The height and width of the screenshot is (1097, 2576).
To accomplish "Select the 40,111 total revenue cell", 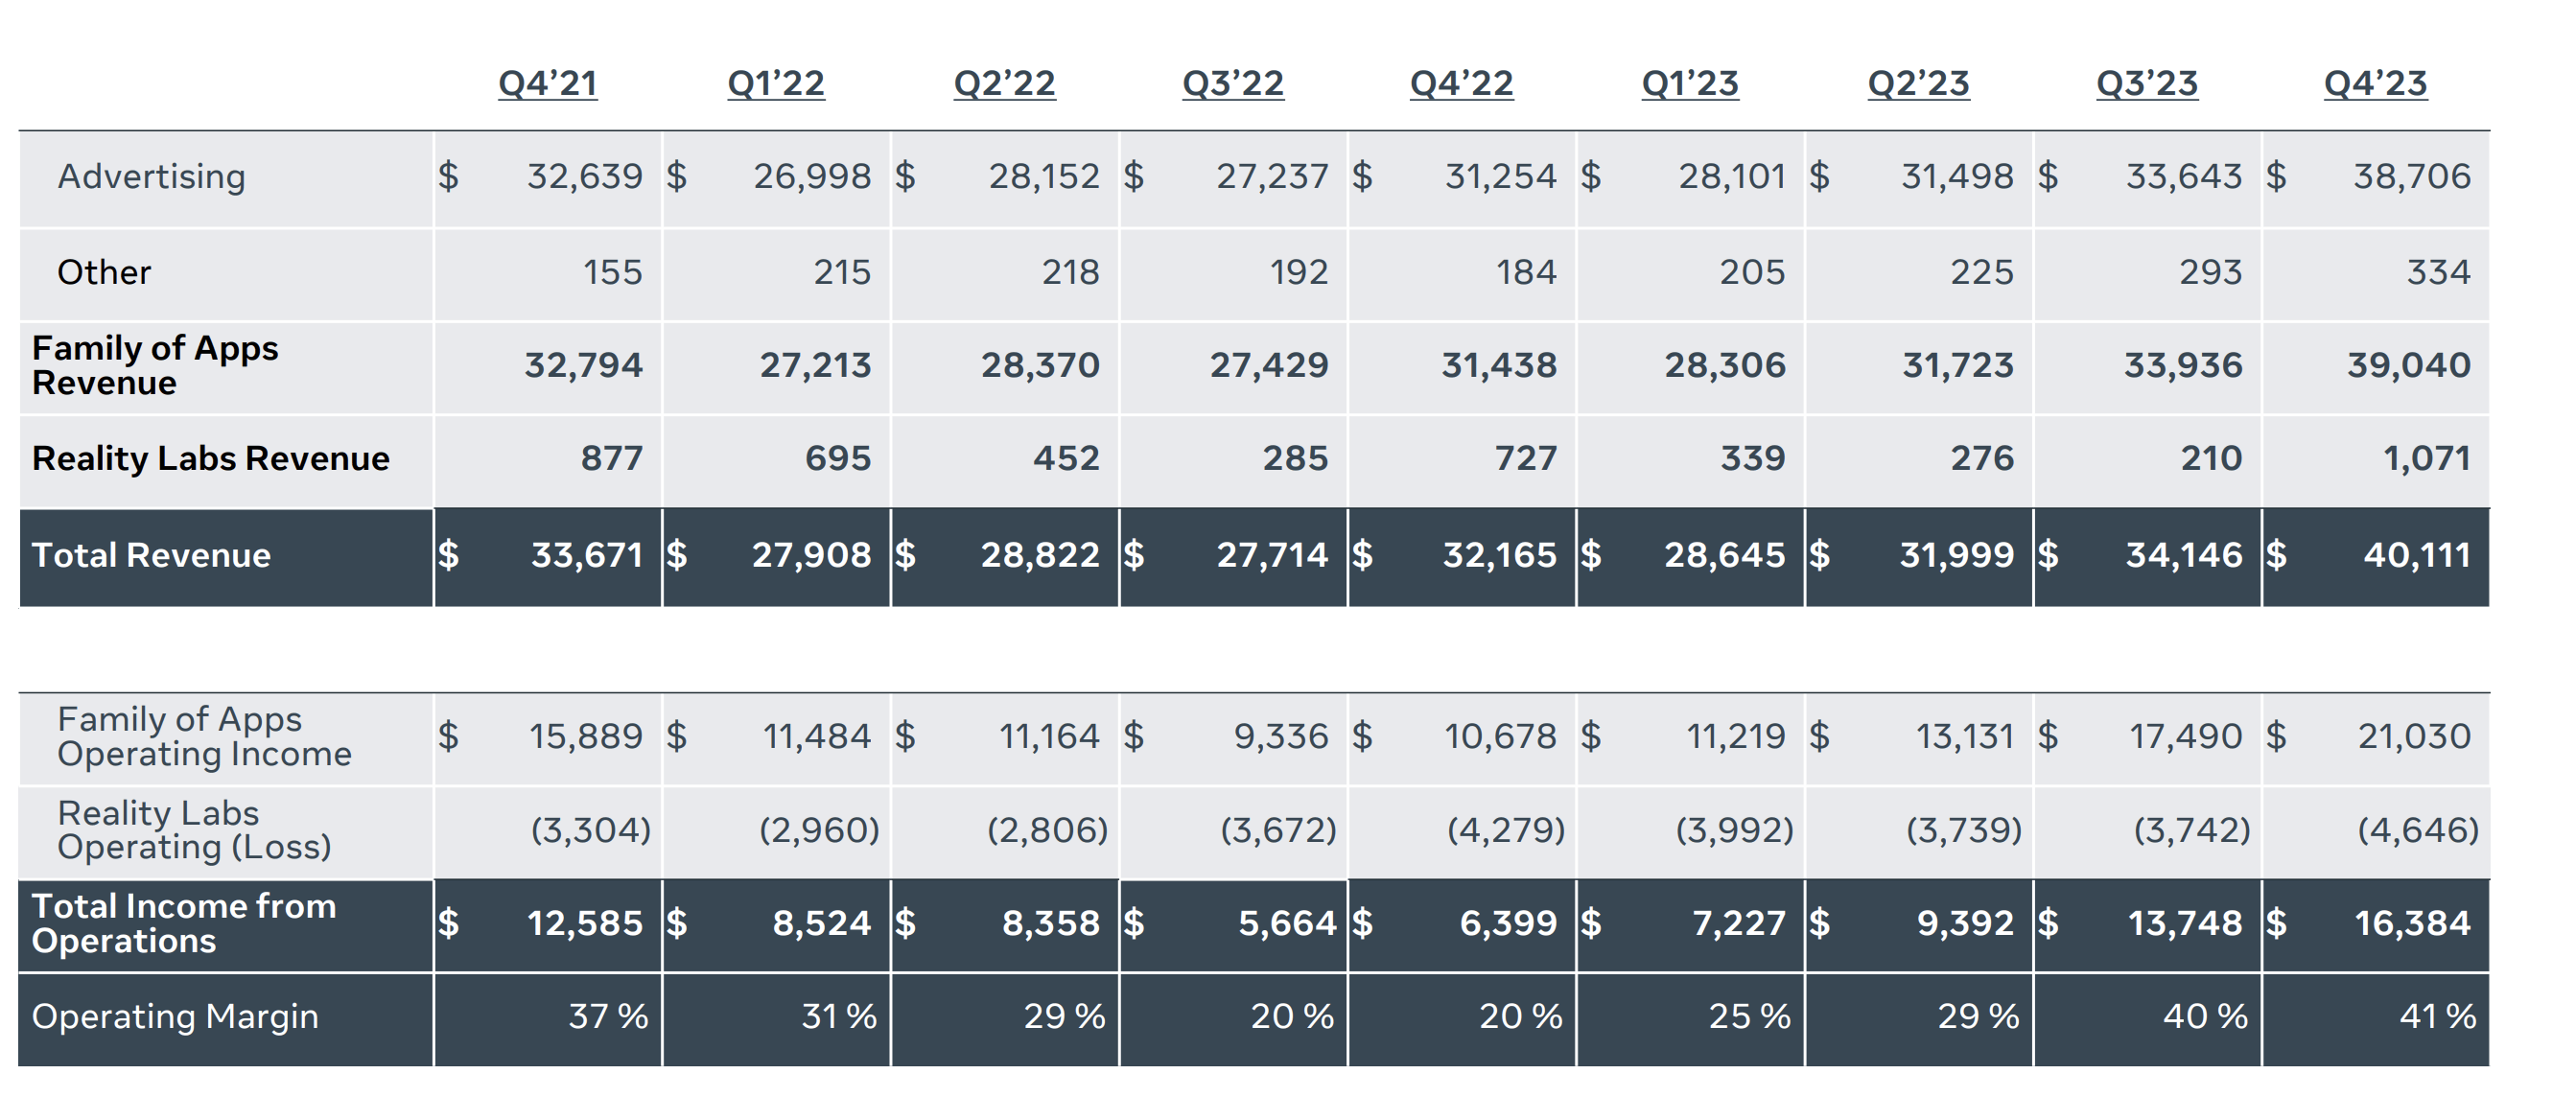I will coord(2416,555).
